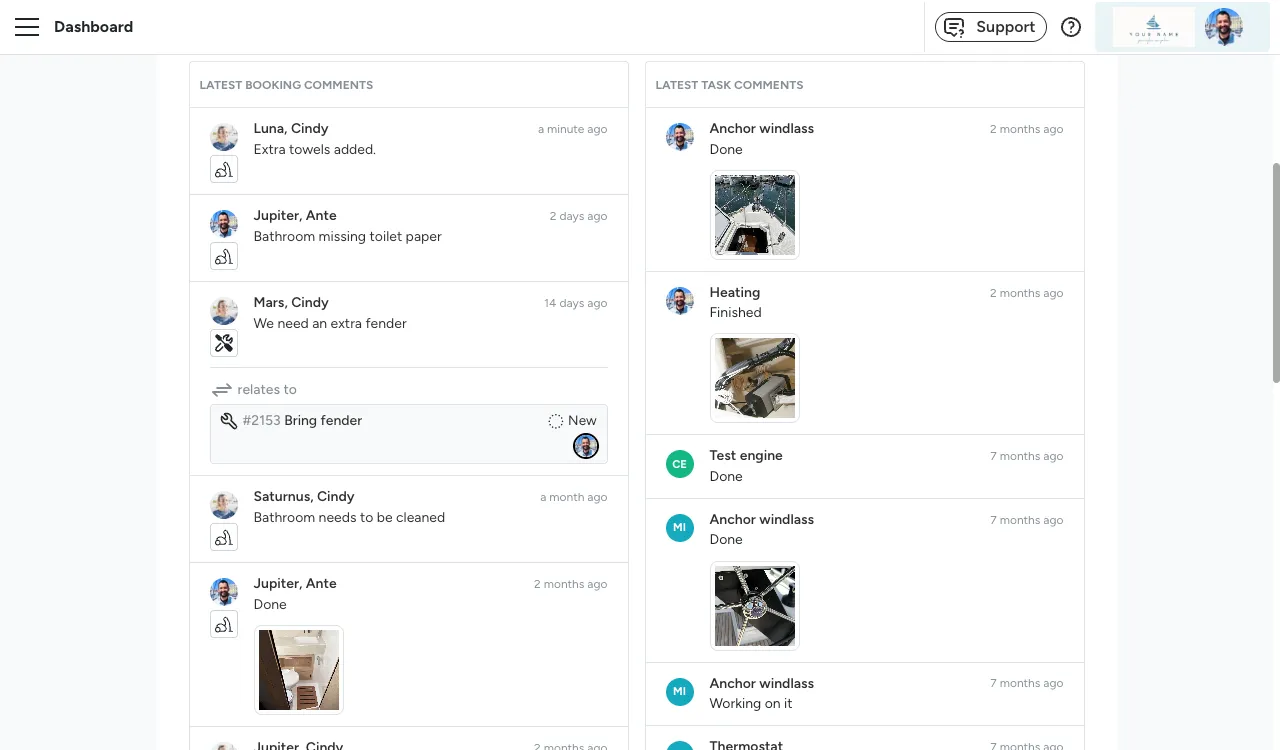Click the help question mark icon

(x=1070, y=27)
